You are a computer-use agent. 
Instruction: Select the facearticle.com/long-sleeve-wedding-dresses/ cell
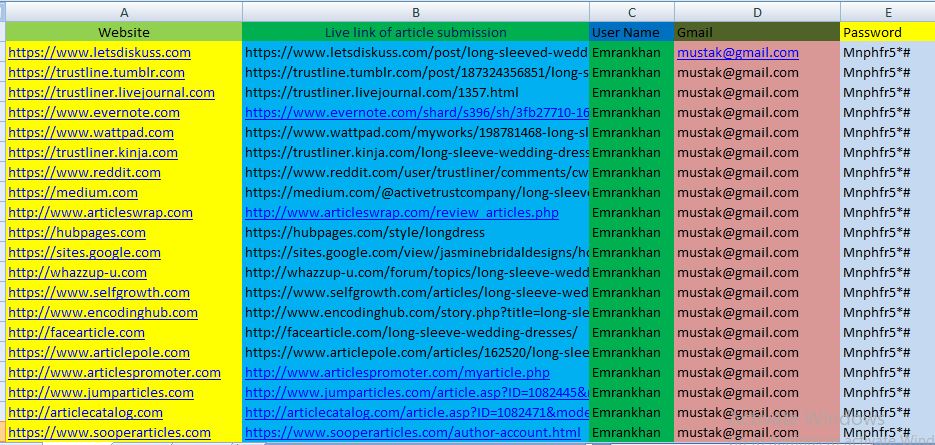[416, 332]
